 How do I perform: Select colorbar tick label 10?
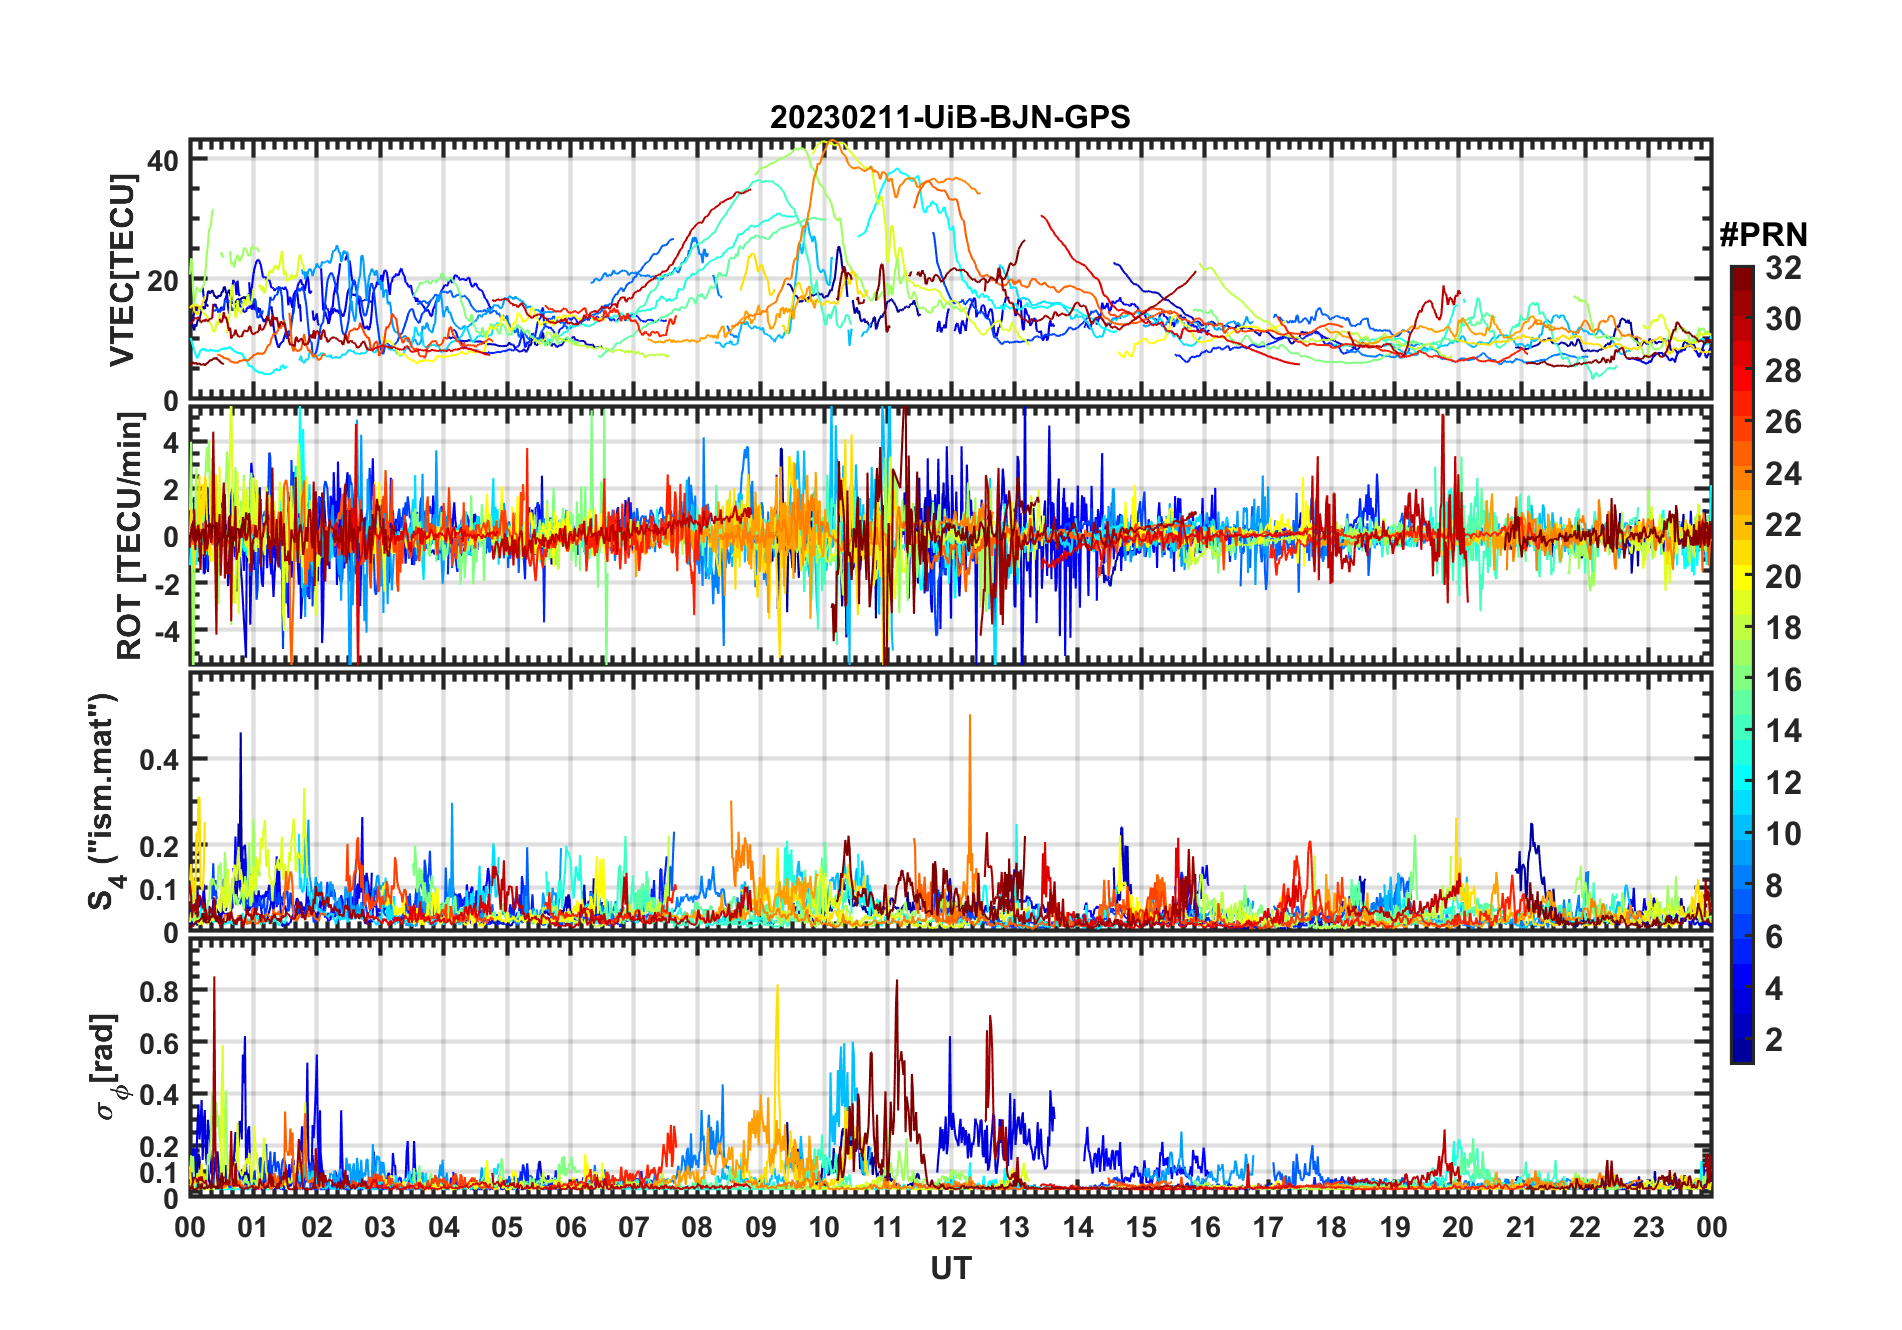pyautogui.click(x=1783, y=834)
